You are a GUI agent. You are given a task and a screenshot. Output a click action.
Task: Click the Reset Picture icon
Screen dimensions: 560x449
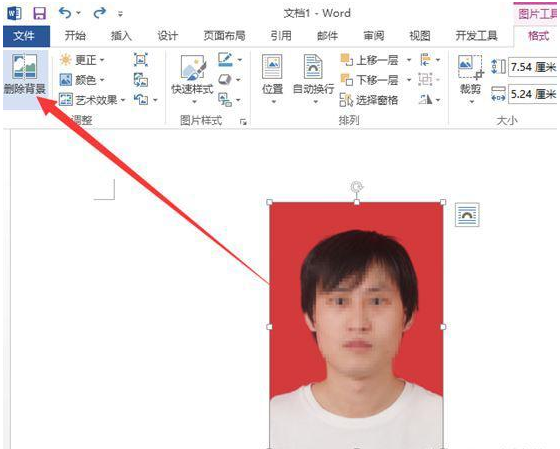click(x=141, y=99)
